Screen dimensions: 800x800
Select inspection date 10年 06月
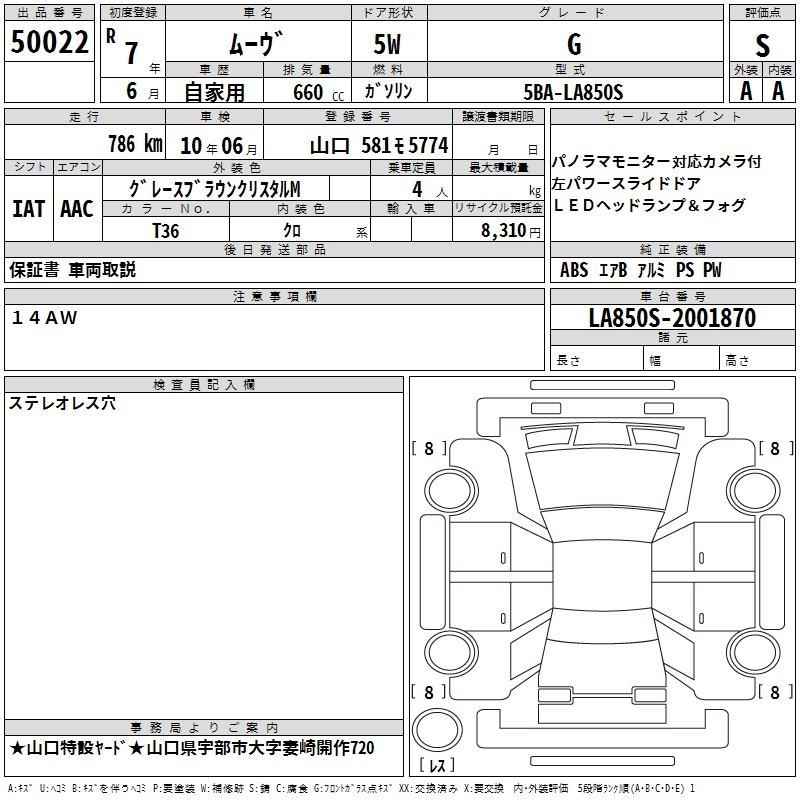click(x=218, y=146)
